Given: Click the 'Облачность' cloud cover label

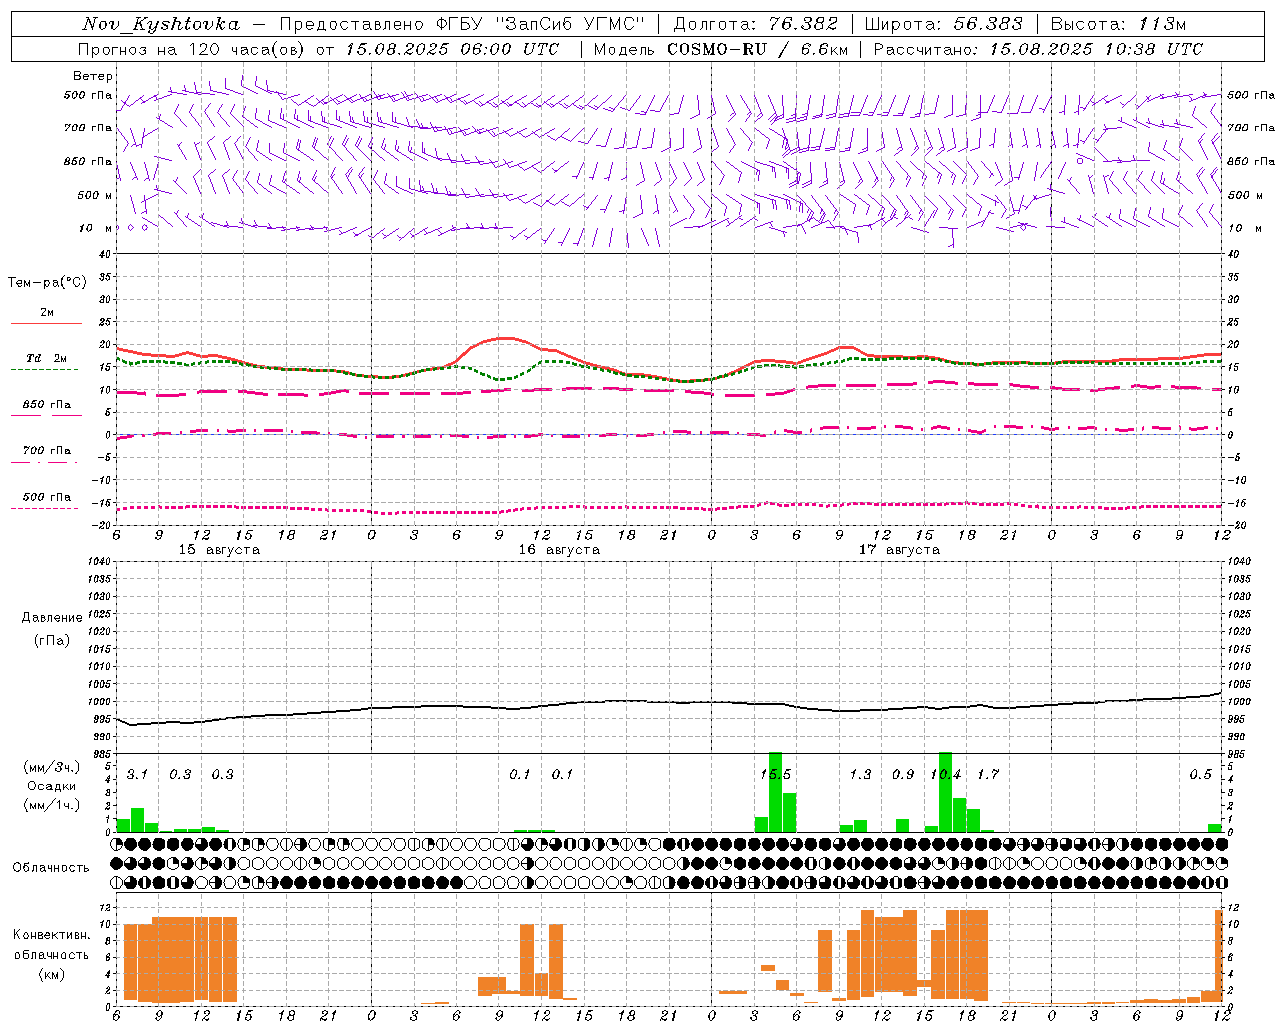Looking at the screenshot, I should 51,867.
